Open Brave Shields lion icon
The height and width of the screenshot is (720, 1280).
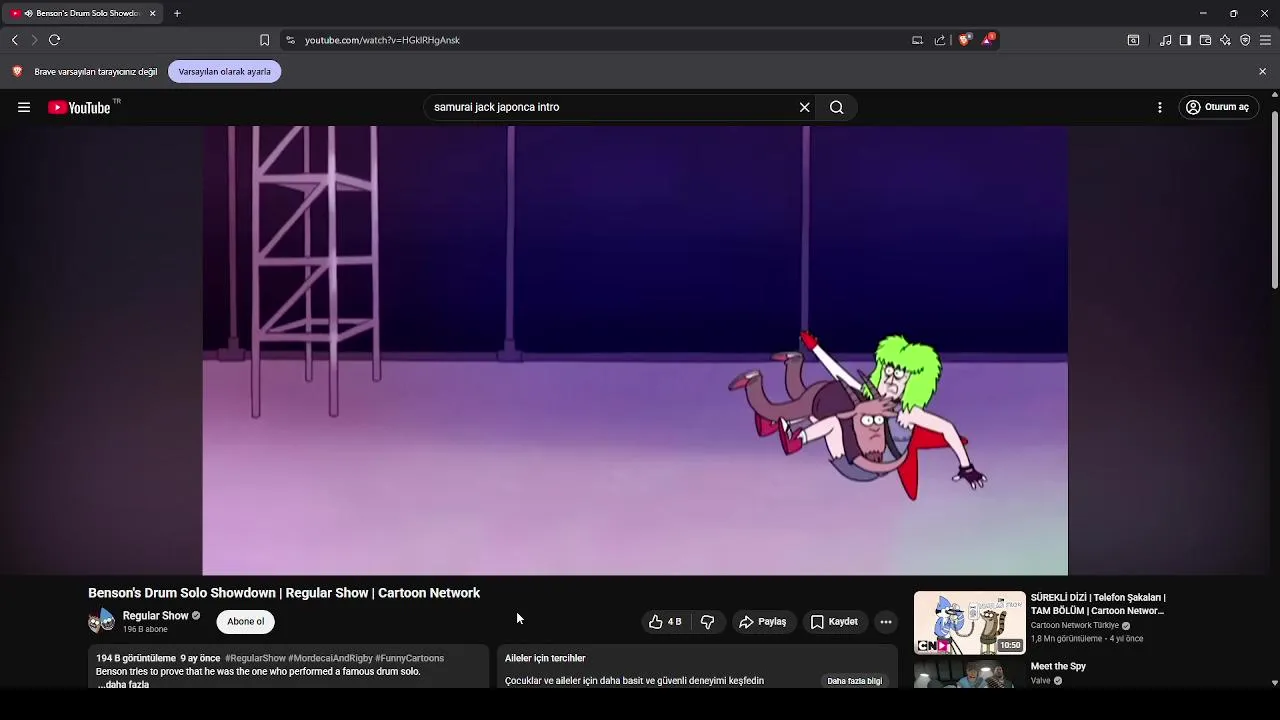coord(964,40)
